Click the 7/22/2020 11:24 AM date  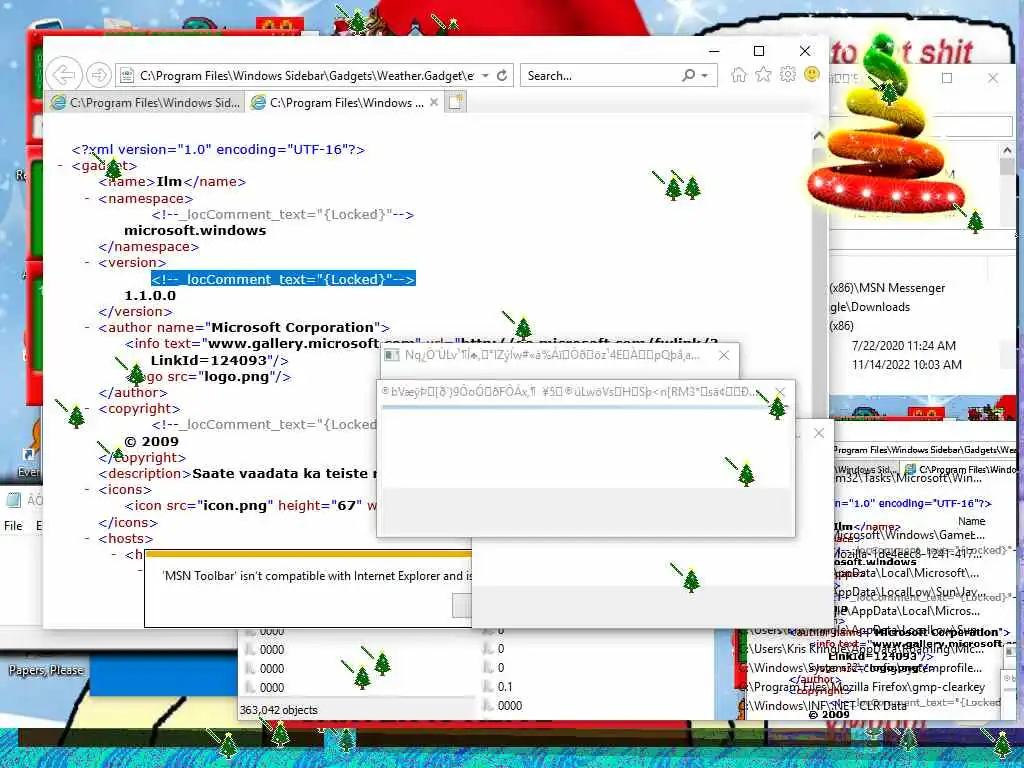[x=904, y=345]
